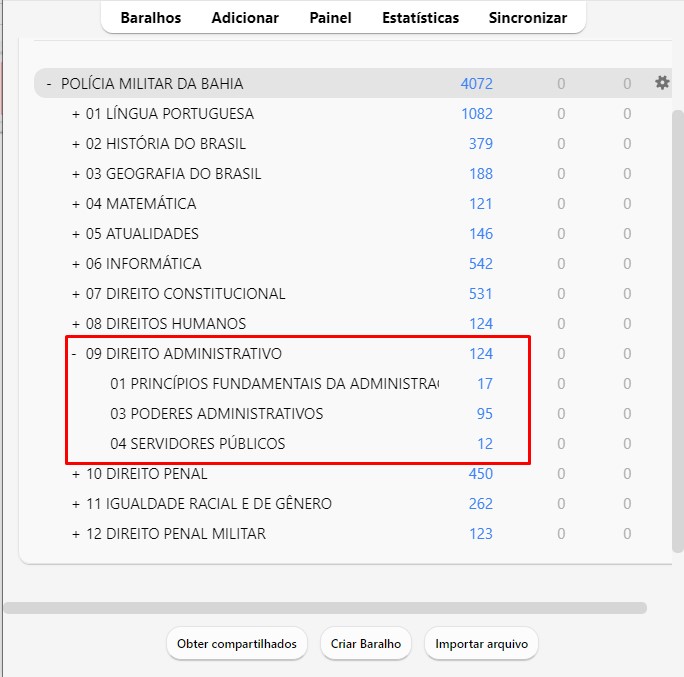The width and height of the screenshot is (684, 677).
Task: Expand 11 IGUALDADE RACIAL E DE GÊNERO deck
Action: click(x=76, y=504)
